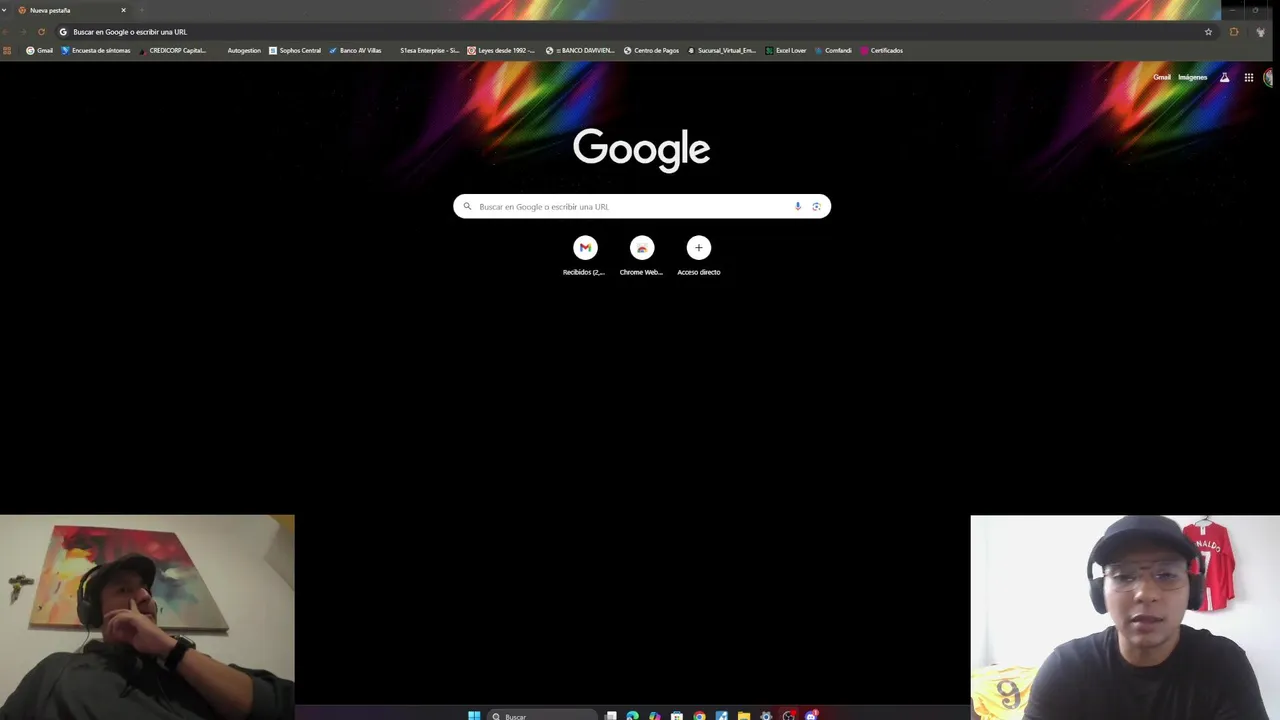The width and height of the screenshot is (1280, 720).
Task: Go forward to the next page
Action: click(x=24, y=32)
